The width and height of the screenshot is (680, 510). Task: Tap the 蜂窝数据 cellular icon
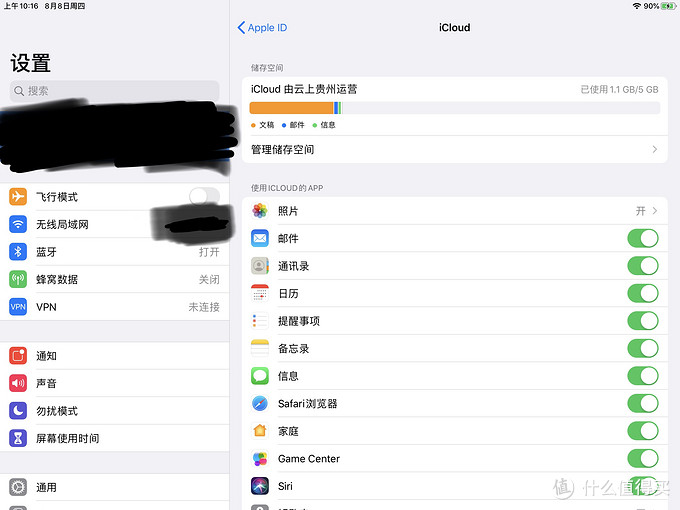coord(18,279)
